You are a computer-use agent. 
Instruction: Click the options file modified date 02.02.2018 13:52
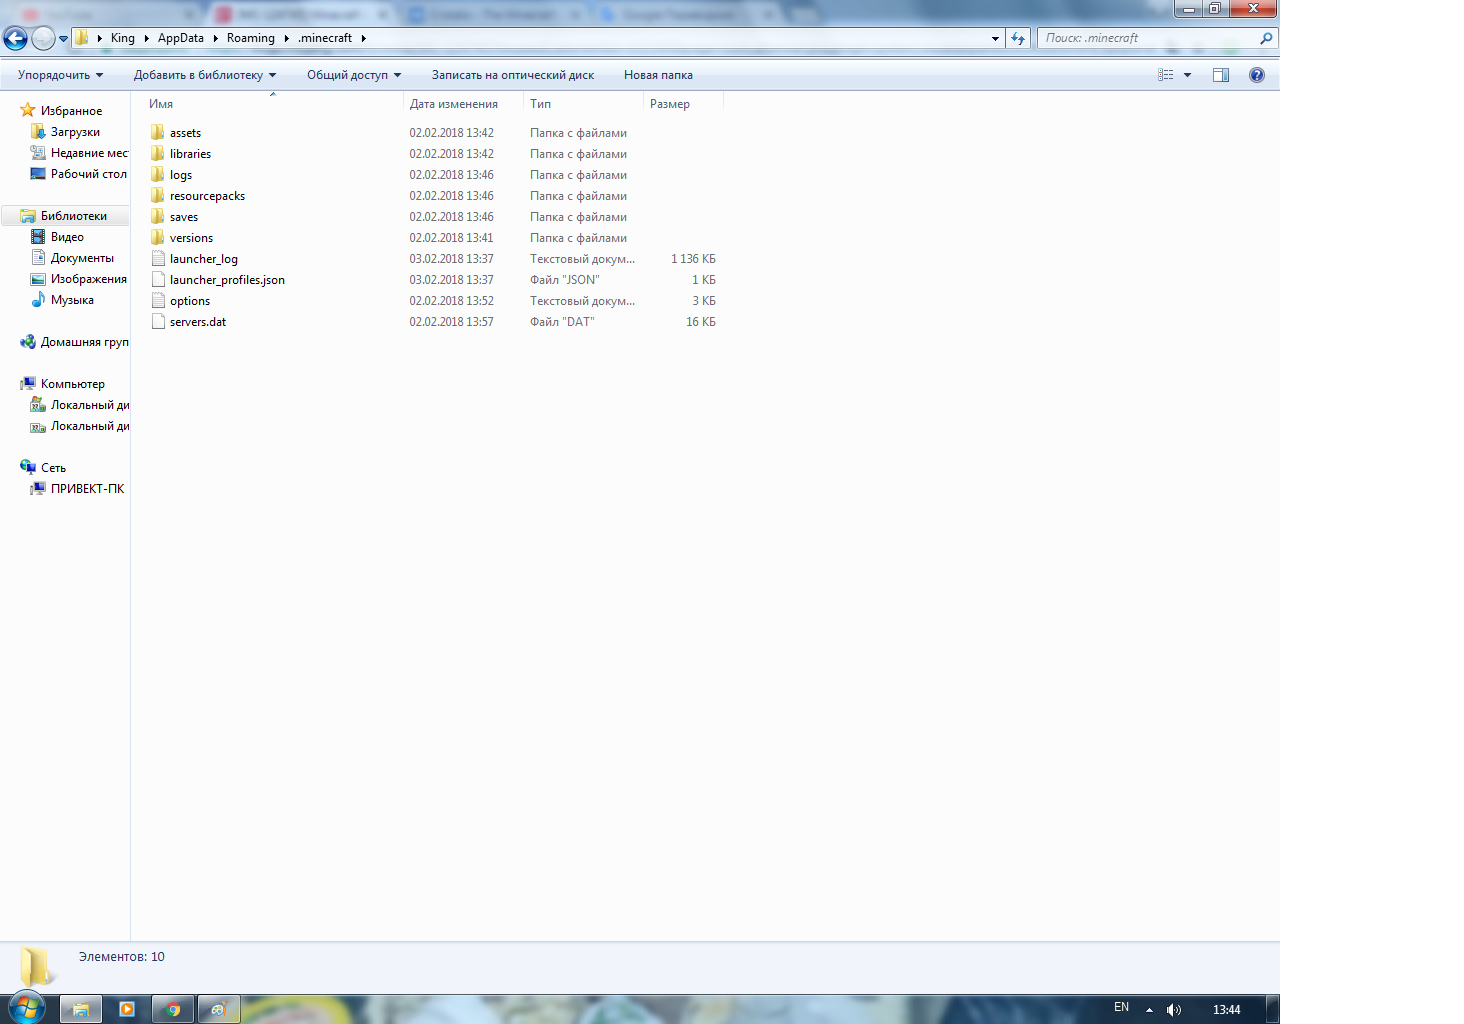(451, 301)
